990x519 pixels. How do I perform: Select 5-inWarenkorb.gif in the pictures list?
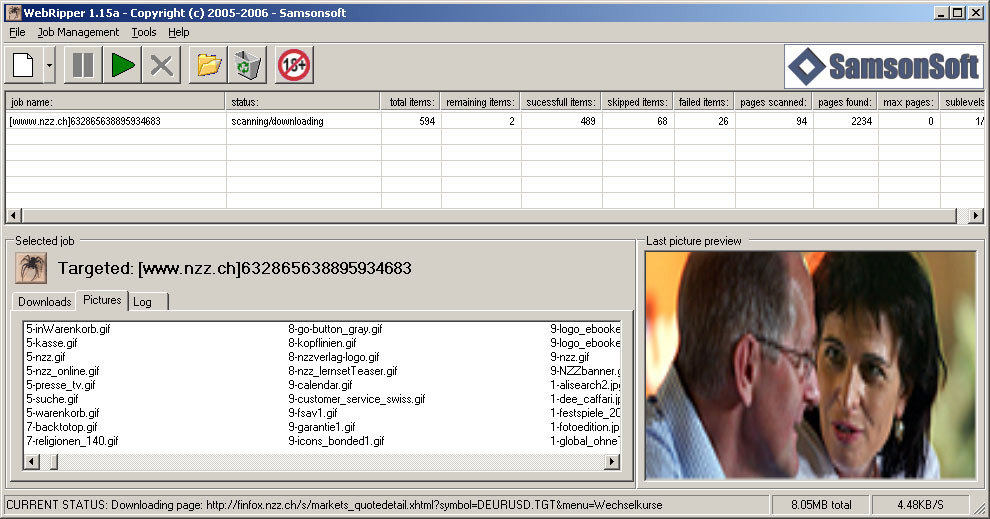click(x=68, y=329)
